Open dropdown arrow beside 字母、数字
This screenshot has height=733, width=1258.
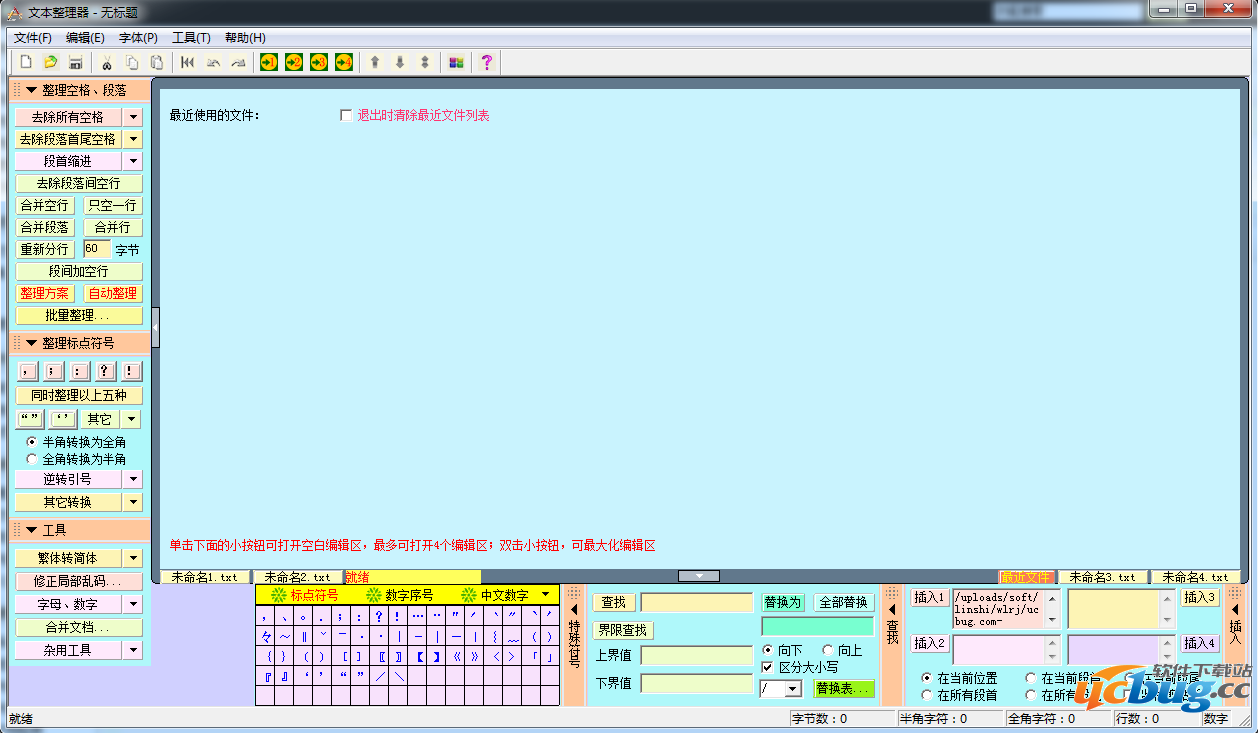tap(133, 604)
